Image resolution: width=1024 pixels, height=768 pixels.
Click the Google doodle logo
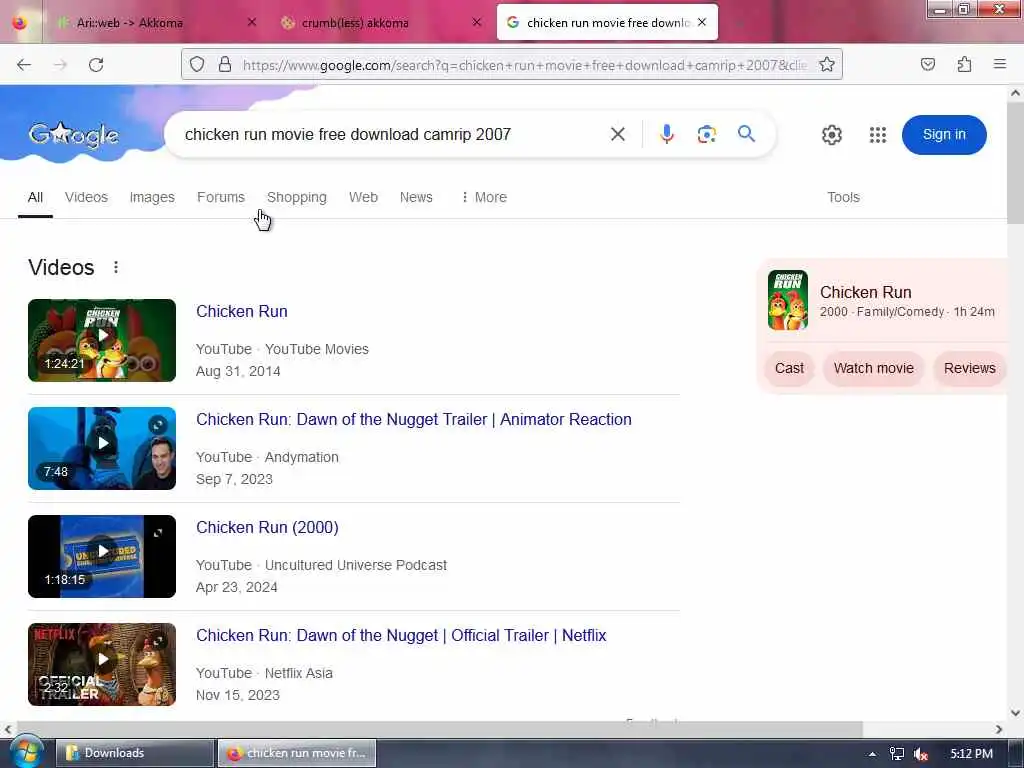(73, 135)
